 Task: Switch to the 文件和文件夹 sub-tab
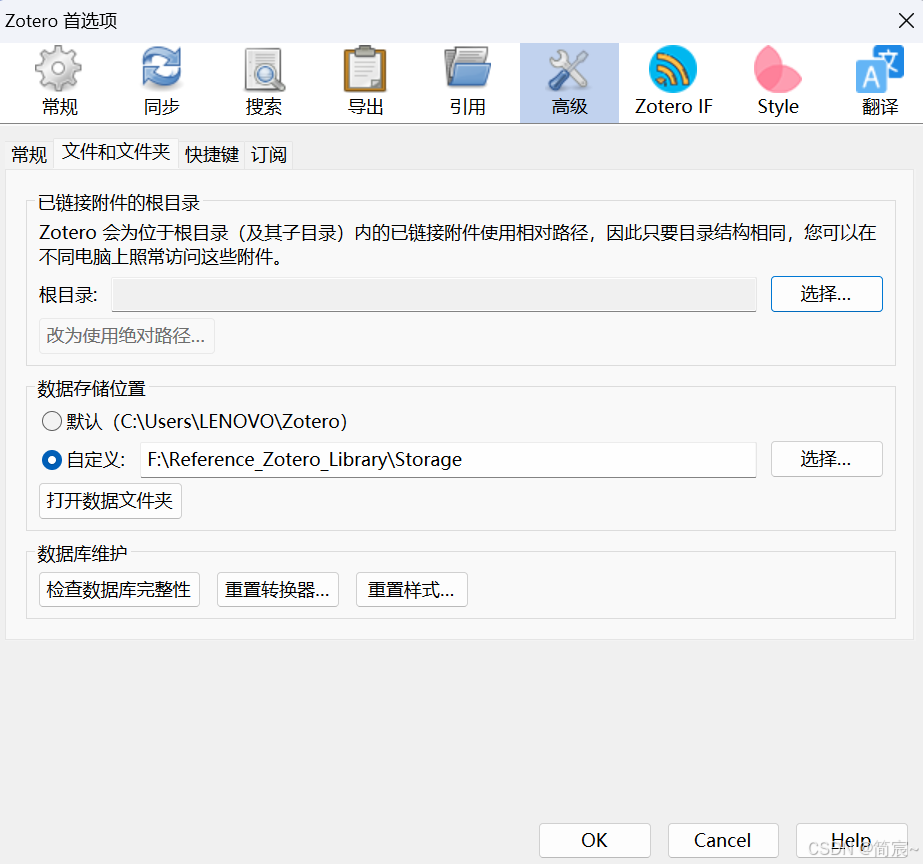tap(116, 152)
